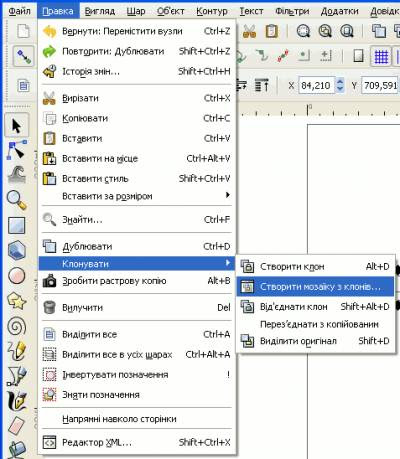400x459 pixels.
Task: Select the Pencil freehand tool
Action: tap(16, 351)
